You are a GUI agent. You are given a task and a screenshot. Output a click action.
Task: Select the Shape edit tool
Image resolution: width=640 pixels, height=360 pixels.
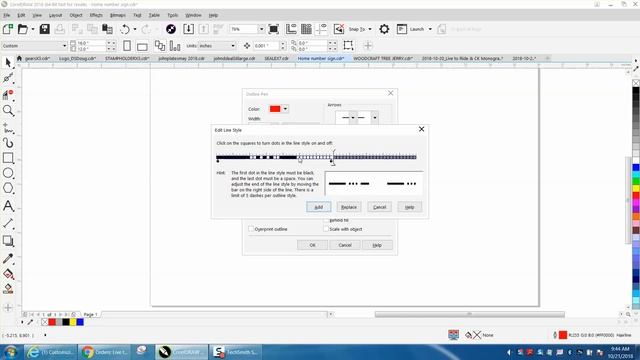(8, 78)
